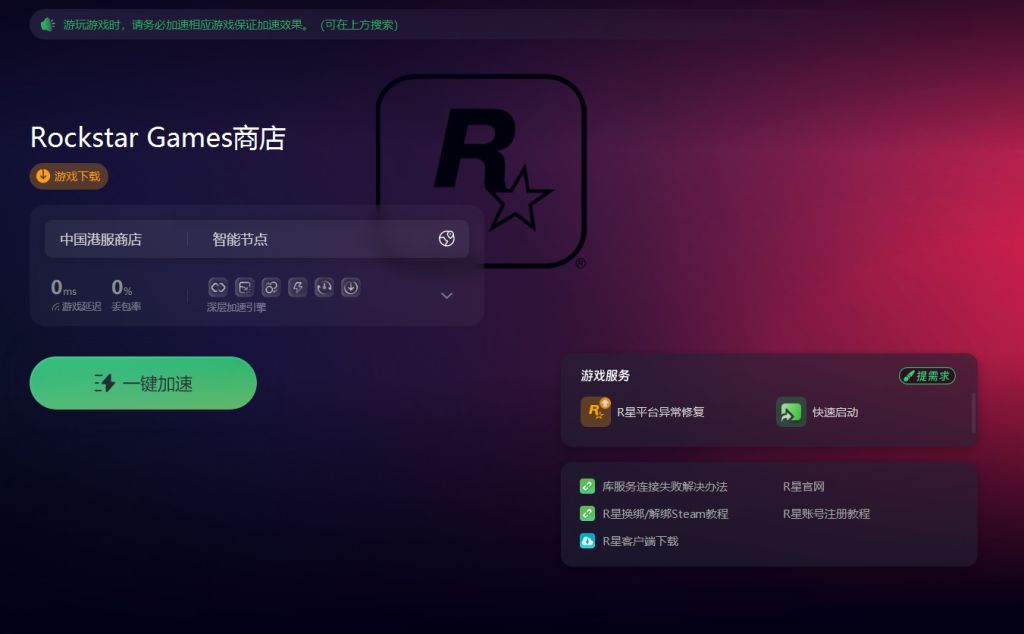Click the link-chain engine icon
1024x634 pixels.
tap(217, 287)
